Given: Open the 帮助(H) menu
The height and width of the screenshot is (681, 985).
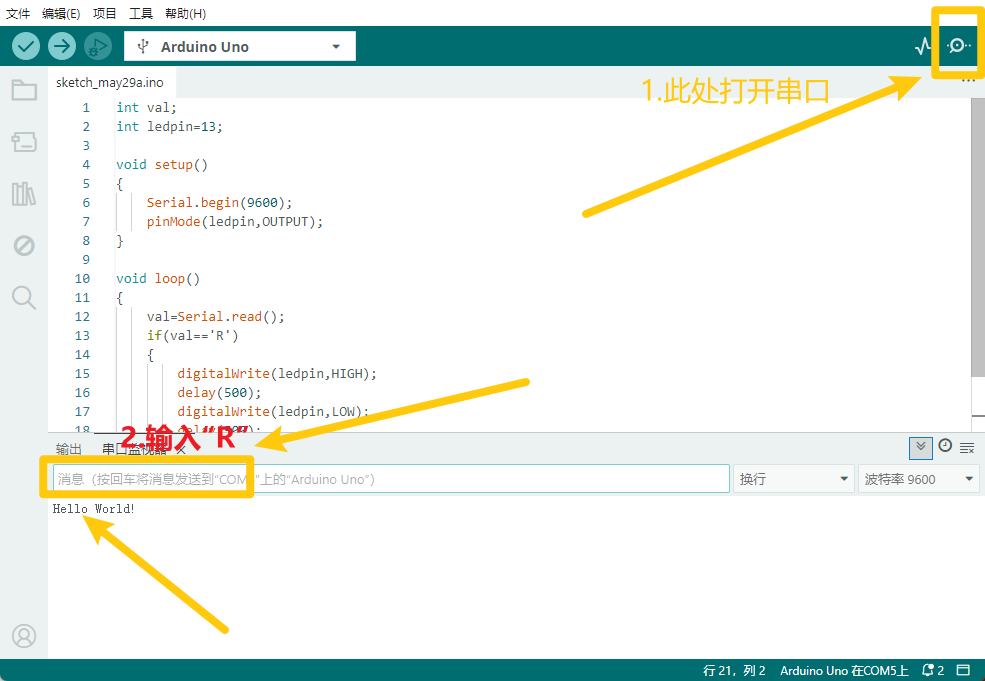Looking at the screenshot, I should point(185,13).
